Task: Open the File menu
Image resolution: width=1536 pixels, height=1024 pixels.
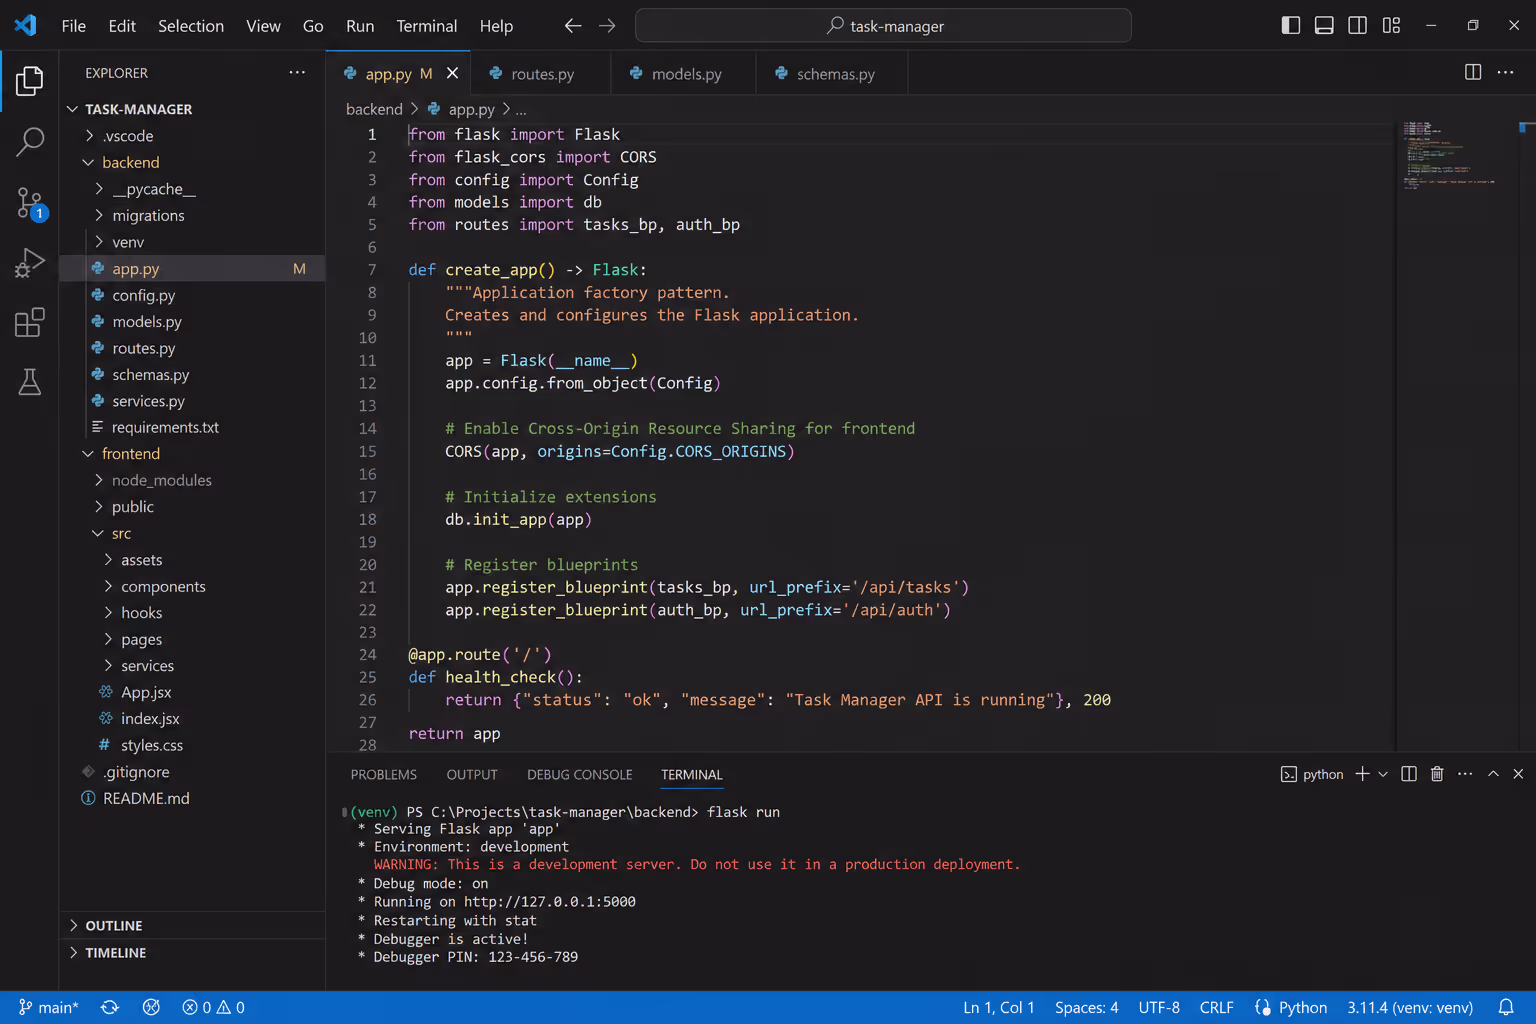Action: pos(73,26)
